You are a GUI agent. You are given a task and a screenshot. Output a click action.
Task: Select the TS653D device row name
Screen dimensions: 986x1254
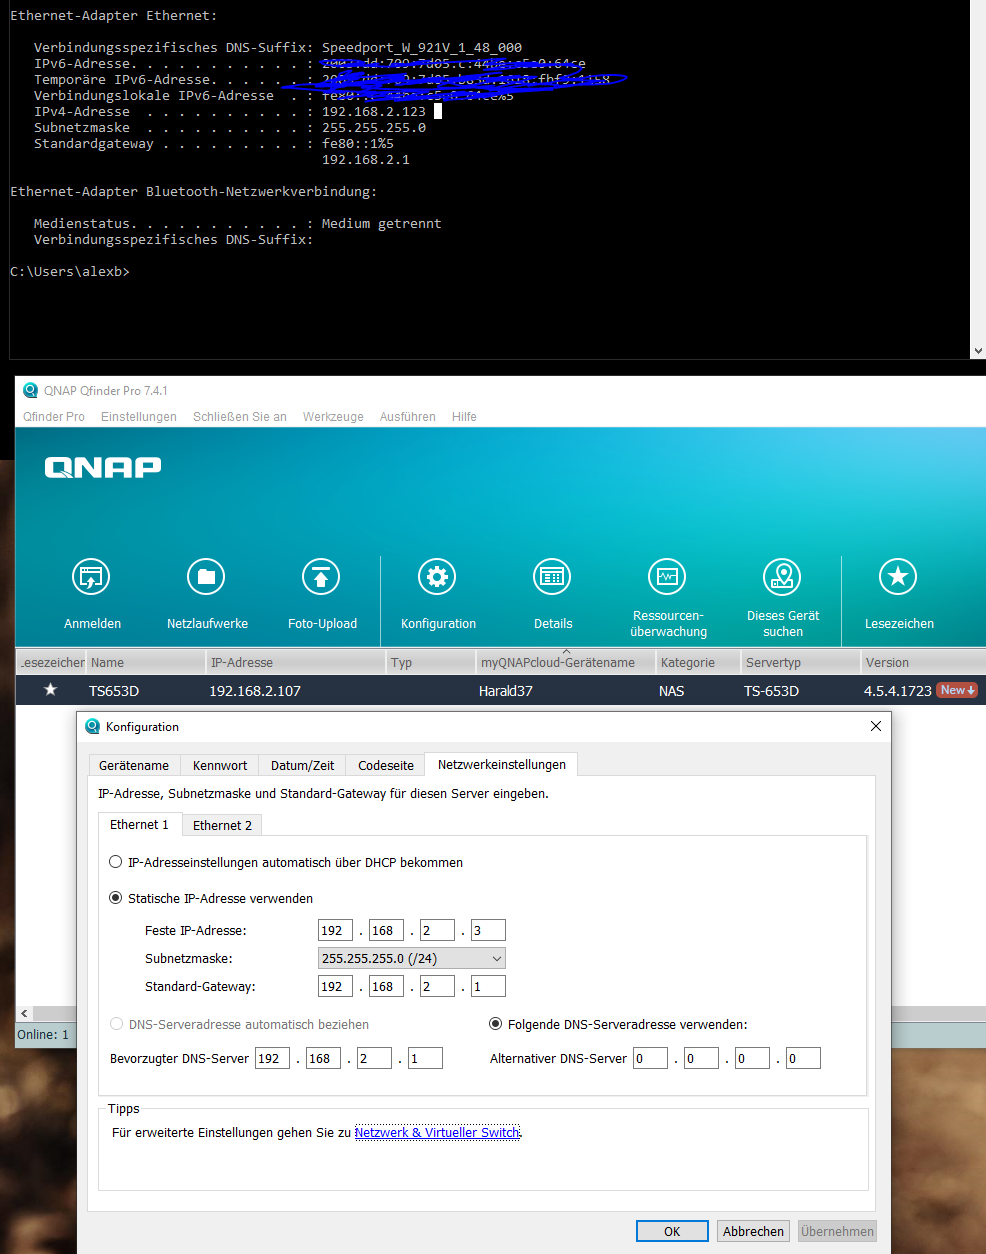tap(114, 690)
